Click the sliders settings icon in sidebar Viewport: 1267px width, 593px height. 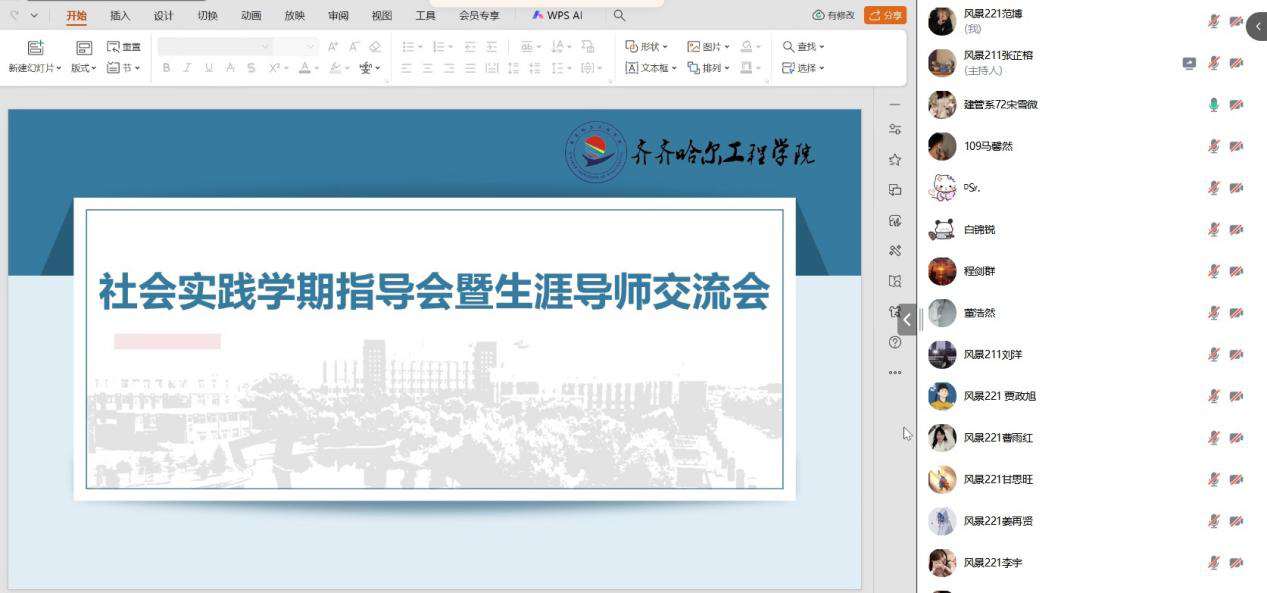point(895,129)
